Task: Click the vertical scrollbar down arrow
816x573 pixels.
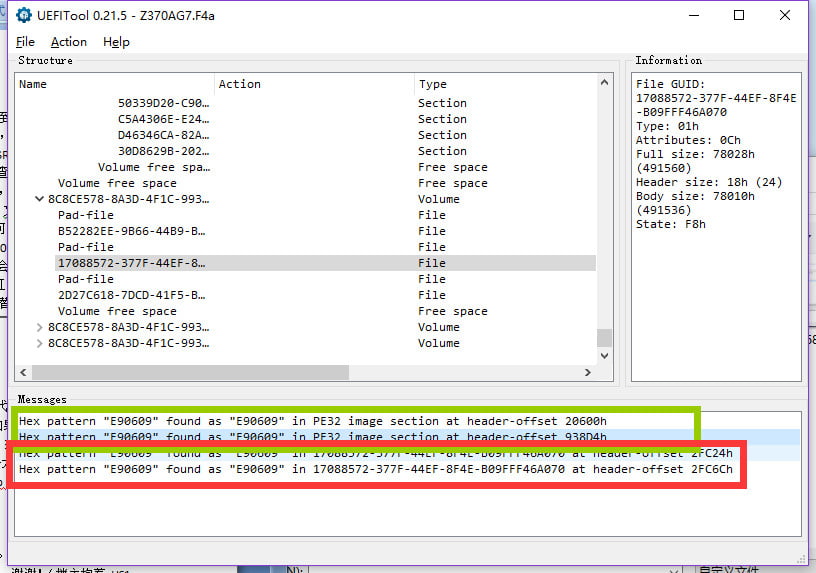Action: [603, 354]
